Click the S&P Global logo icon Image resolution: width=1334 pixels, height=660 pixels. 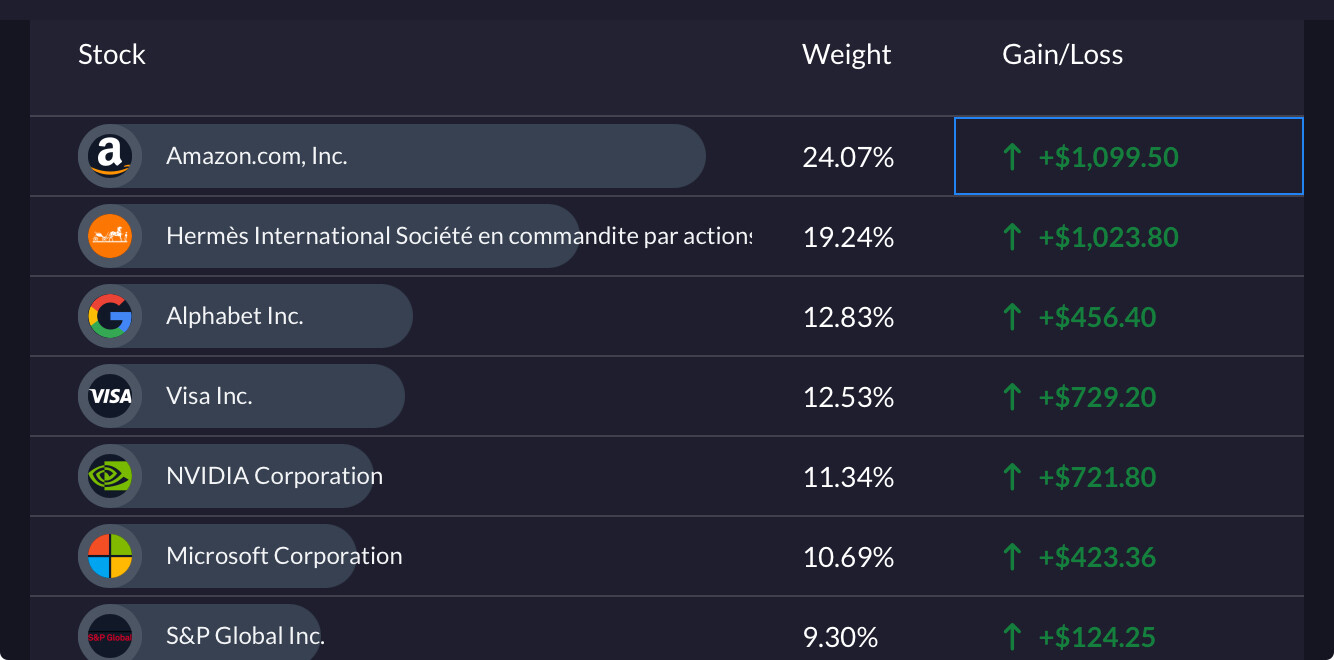110,635
